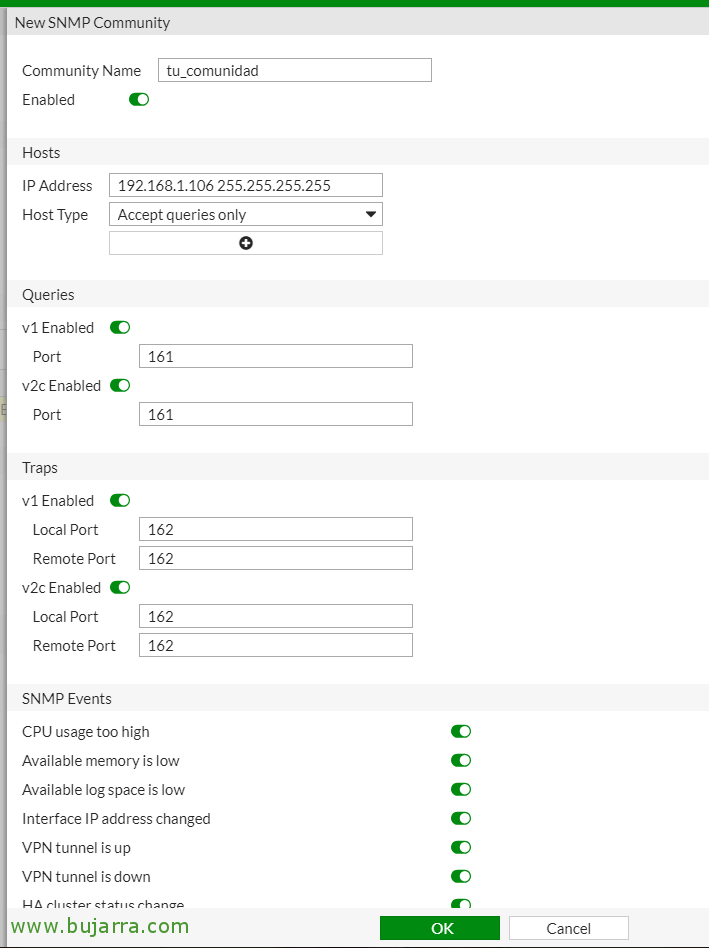The height and width of the screenshot is (948, 709).
Task: Toggle Available memory is low event
Action: point(461,760)
